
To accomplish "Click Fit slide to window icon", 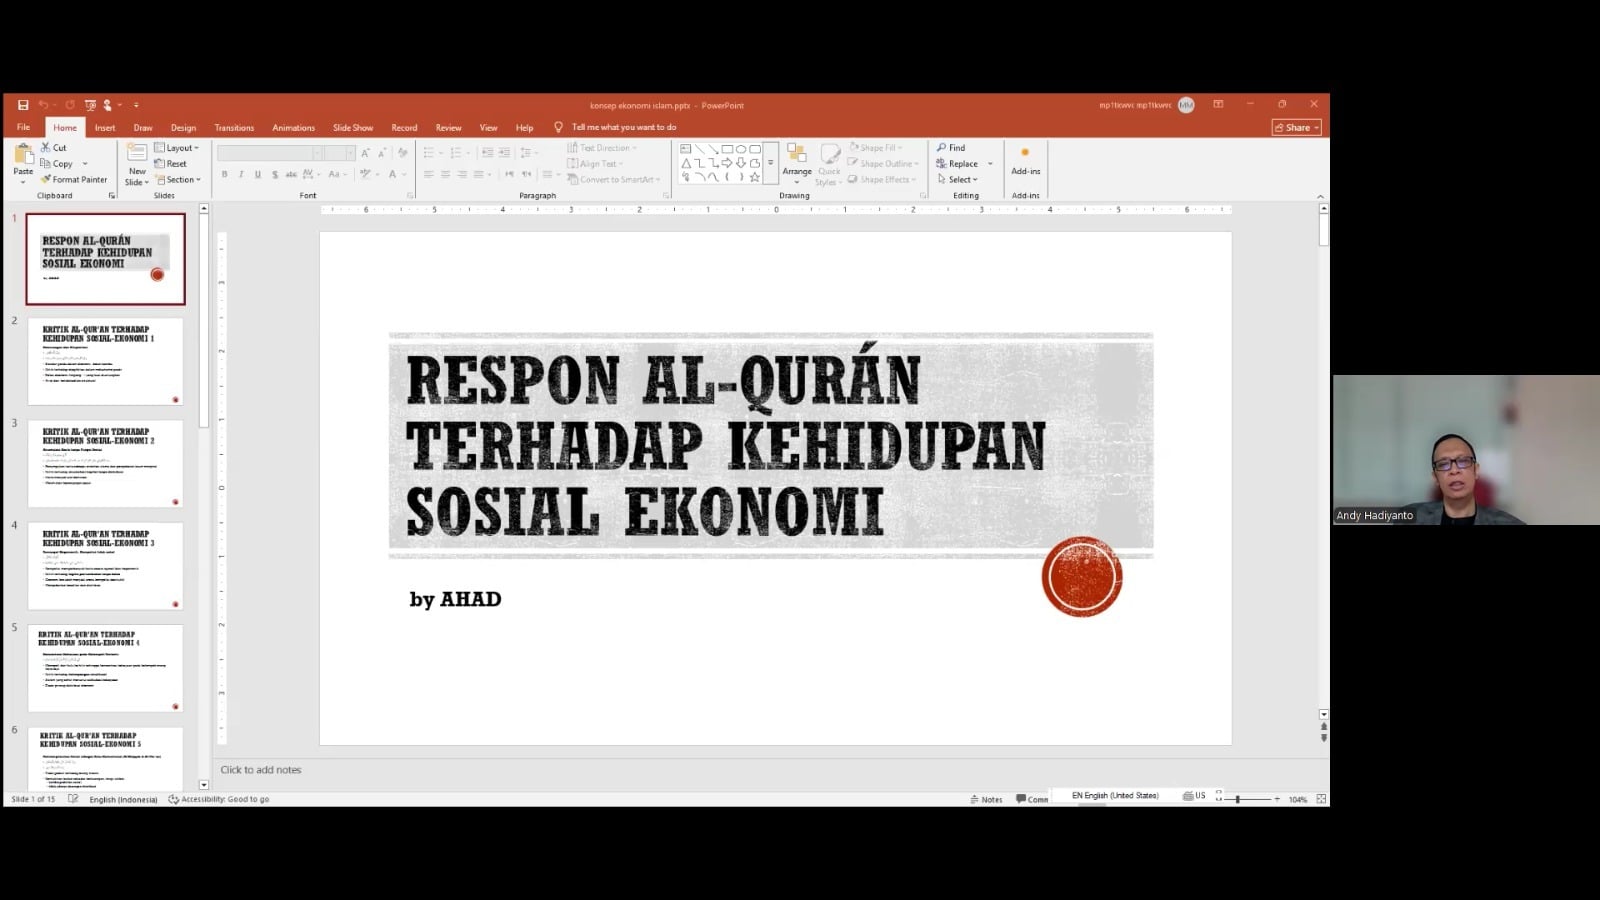I will coord(1321,799).
